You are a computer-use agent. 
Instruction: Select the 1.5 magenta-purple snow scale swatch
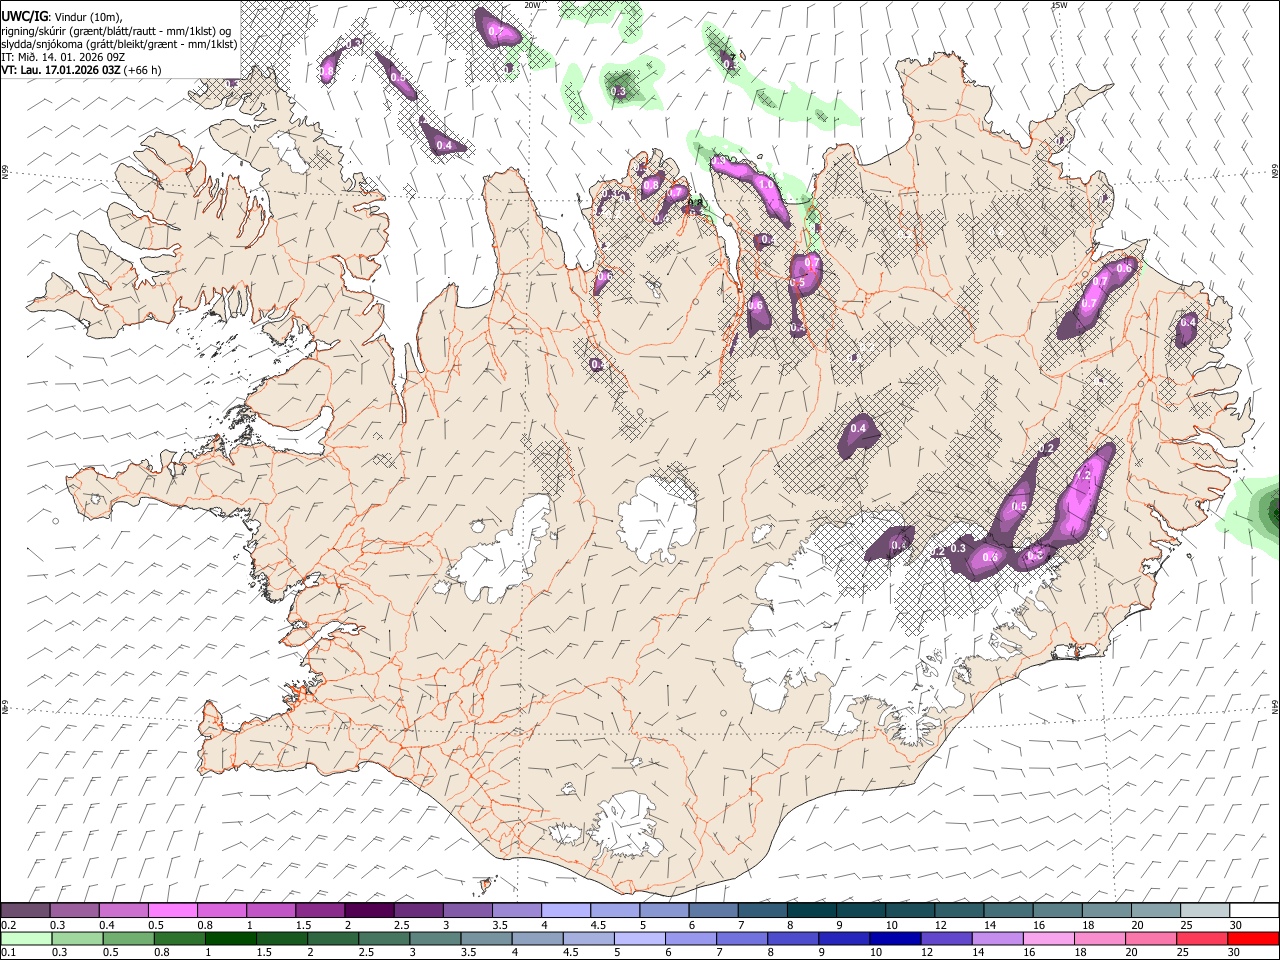(x=320, y=911)
